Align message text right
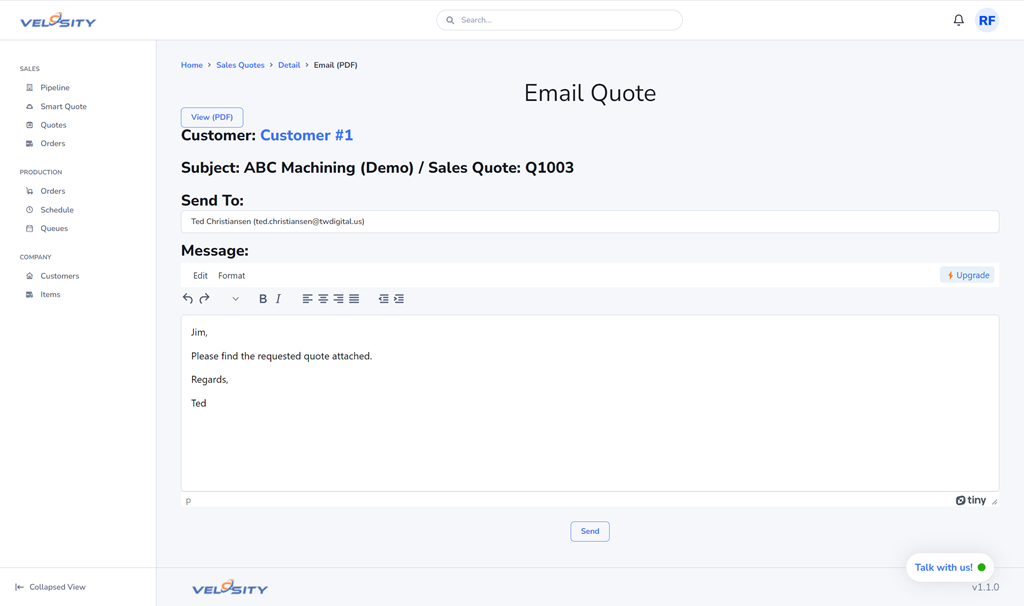 (x=338, y=299)
